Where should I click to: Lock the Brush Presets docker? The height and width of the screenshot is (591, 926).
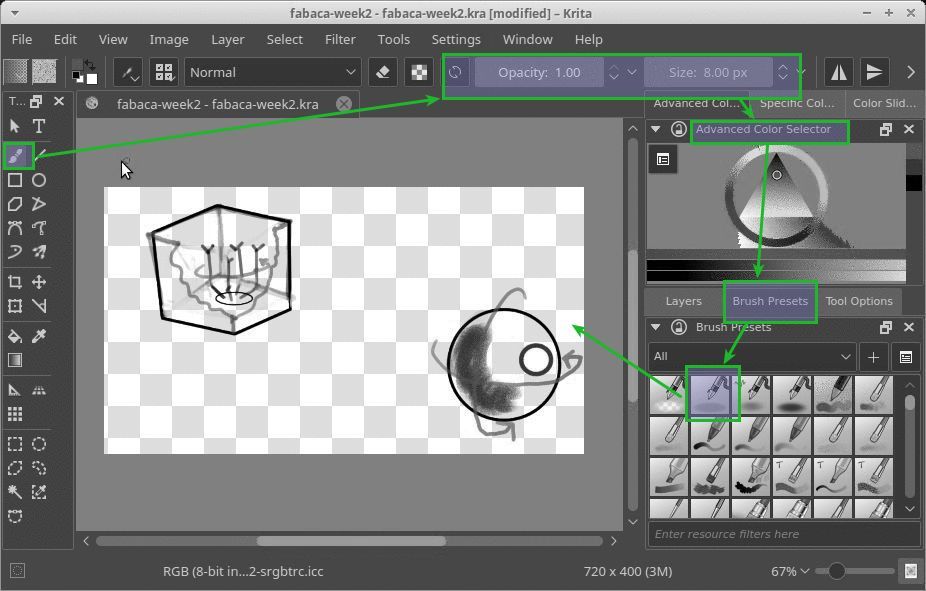click(679, 326)
